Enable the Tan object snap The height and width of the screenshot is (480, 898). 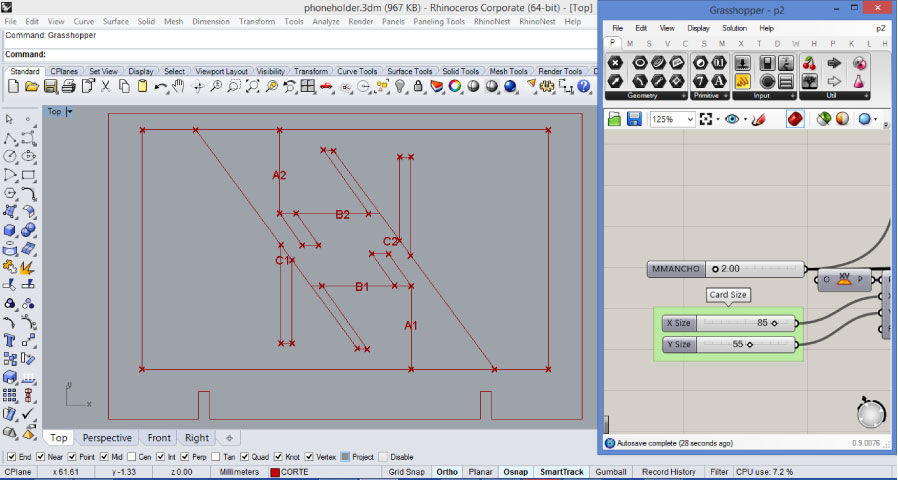pos(215,457)
